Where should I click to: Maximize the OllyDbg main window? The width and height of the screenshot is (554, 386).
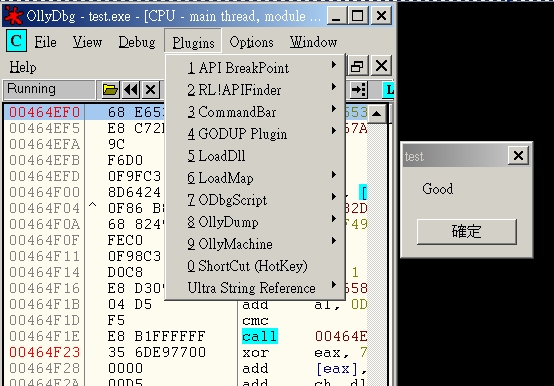358,16
